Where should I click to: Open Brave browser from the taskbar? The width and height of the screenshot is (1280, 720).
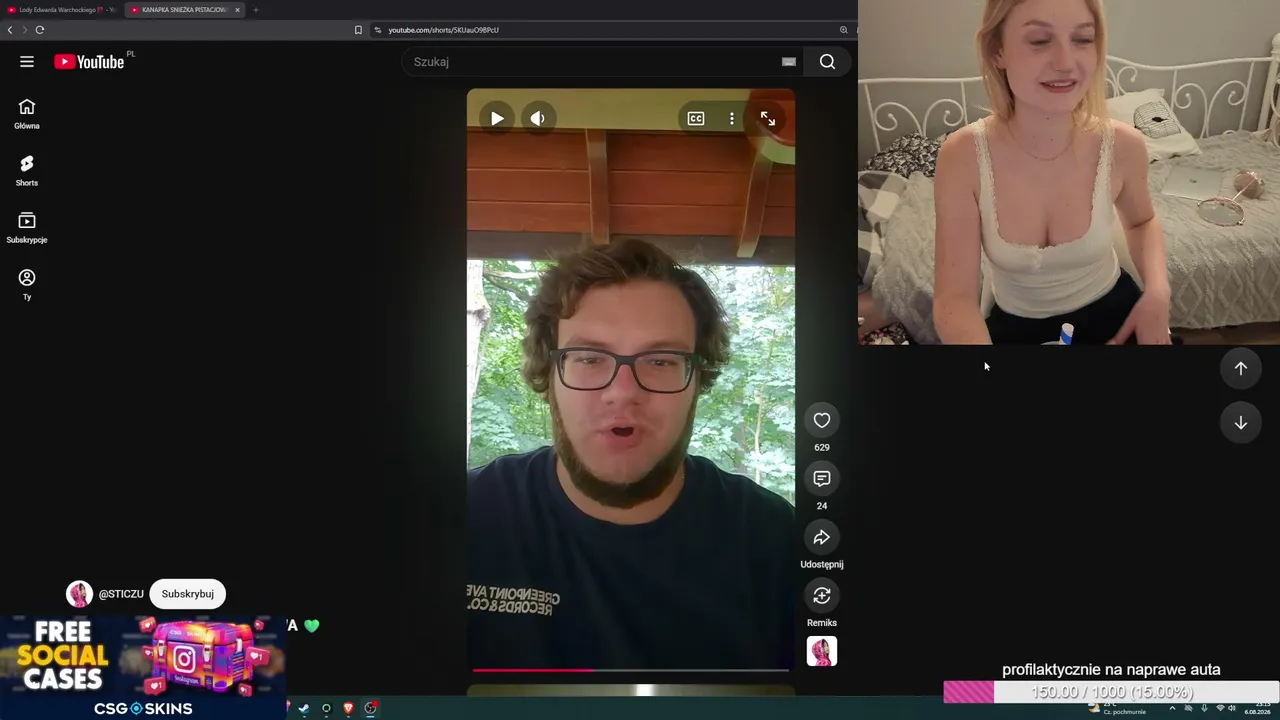[348, 709]
